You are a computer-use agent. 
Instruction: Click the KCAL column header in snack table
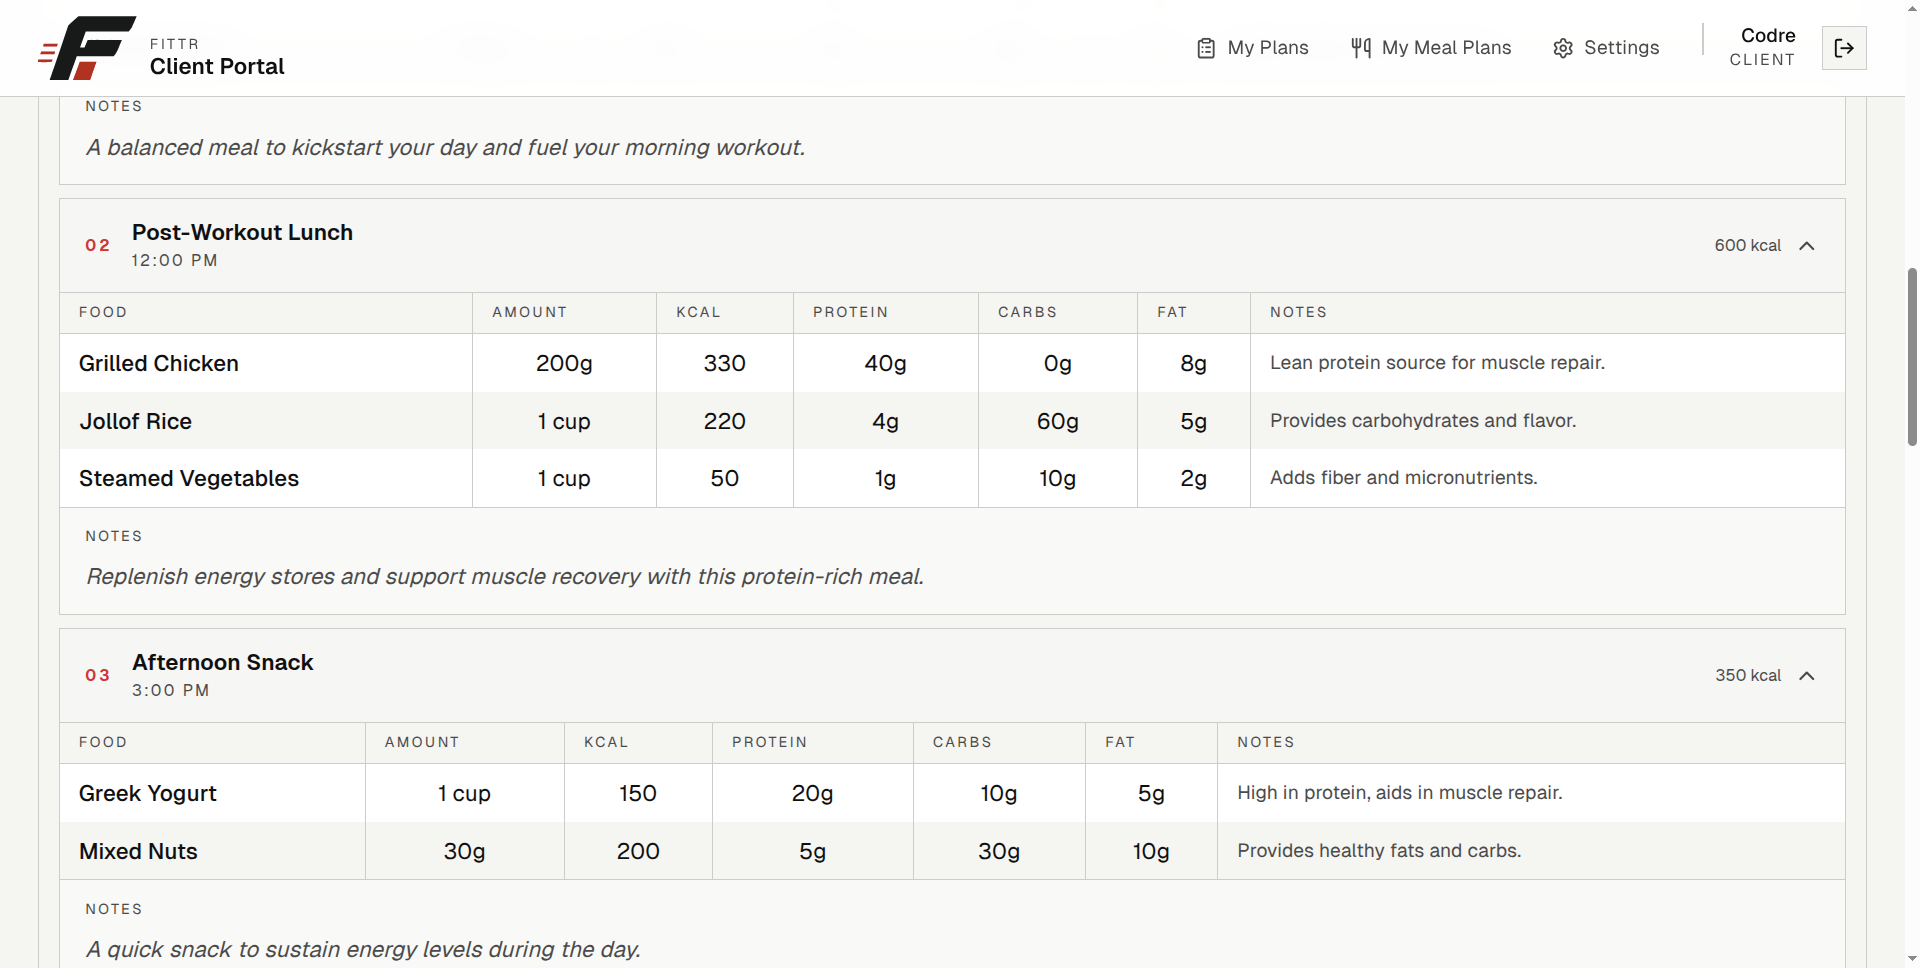click(x=606, y=742)
